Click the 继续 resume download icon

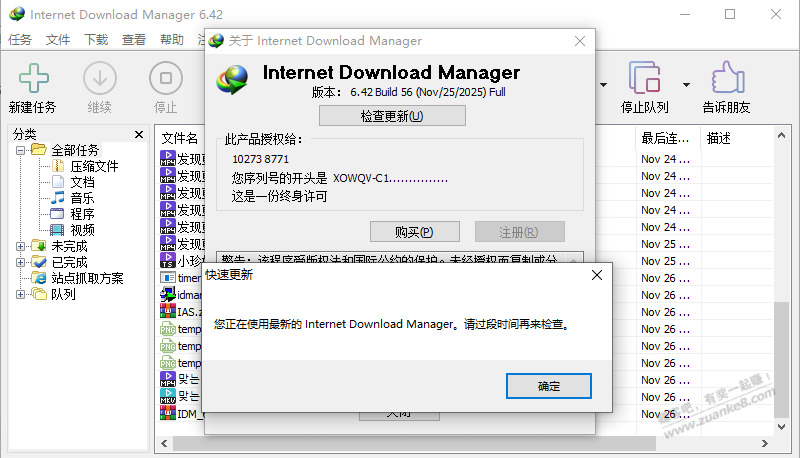(x=99, y=78)
